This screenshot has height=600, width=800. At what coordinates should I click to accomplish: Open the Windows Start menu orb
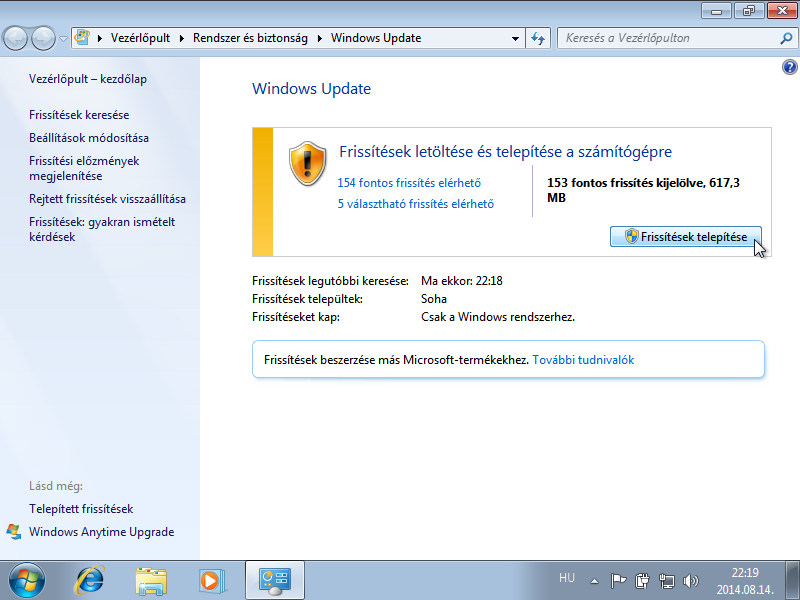tap(27, 580)
